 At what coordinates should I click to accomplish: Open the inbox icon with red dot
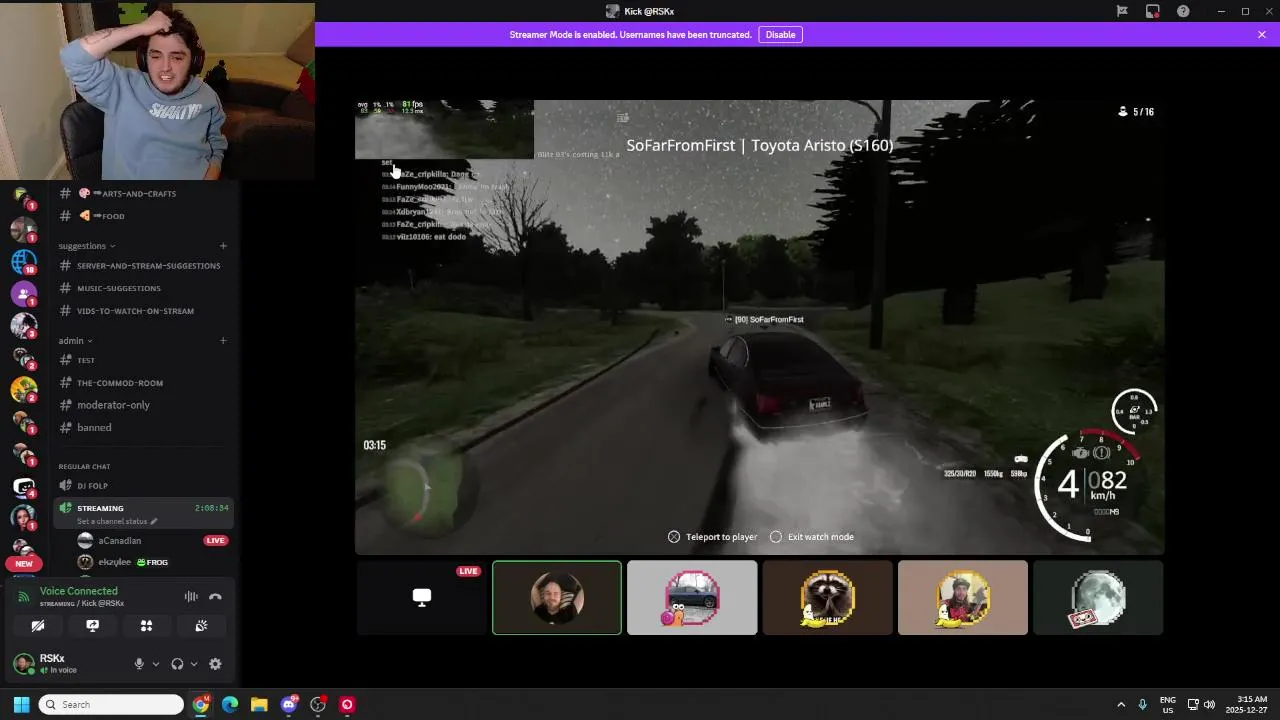pyautogui.click(x=1153, y=11)
